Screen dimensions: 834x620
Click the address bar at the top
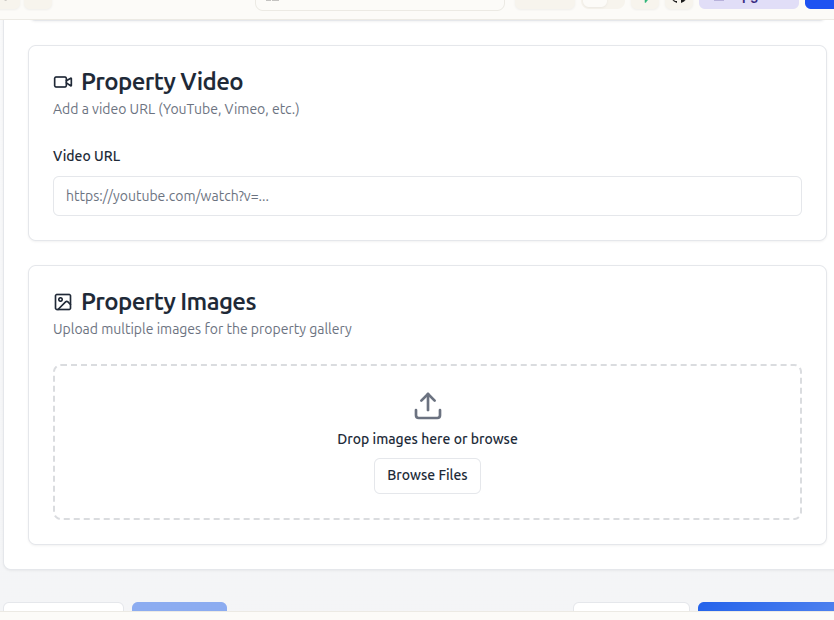click(x=380, y=3)
